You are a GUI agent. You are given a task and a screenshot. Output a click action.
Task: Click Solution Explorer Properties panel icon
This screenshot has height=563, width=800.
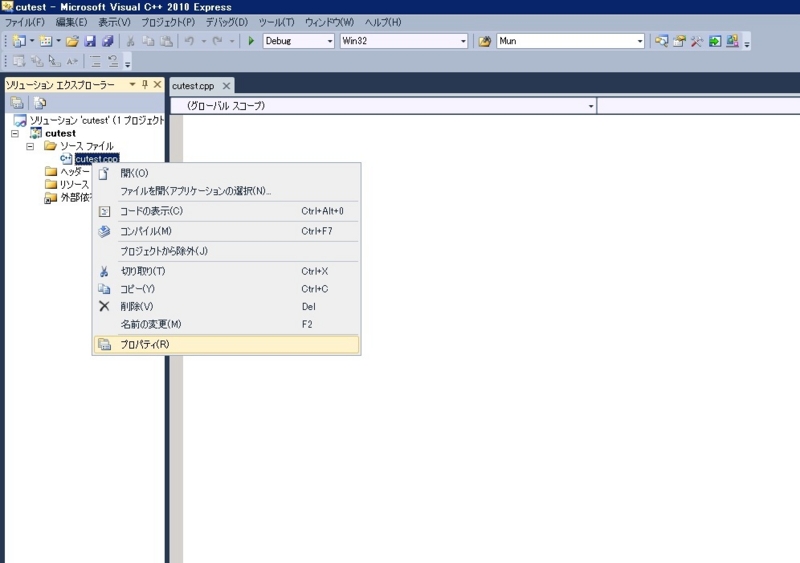(17, 103)
